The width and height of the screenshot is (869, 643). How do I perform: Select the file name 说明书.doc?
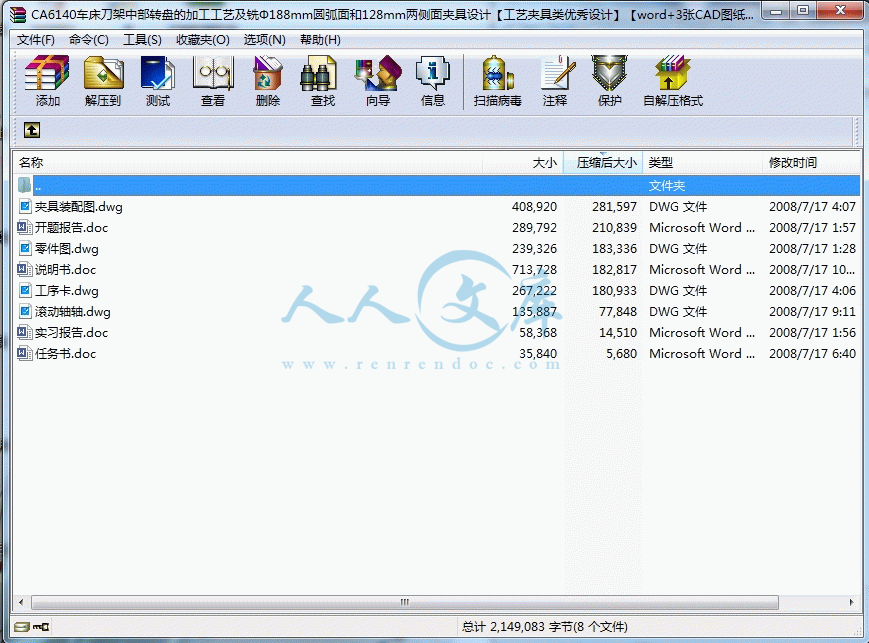(65, 270)
